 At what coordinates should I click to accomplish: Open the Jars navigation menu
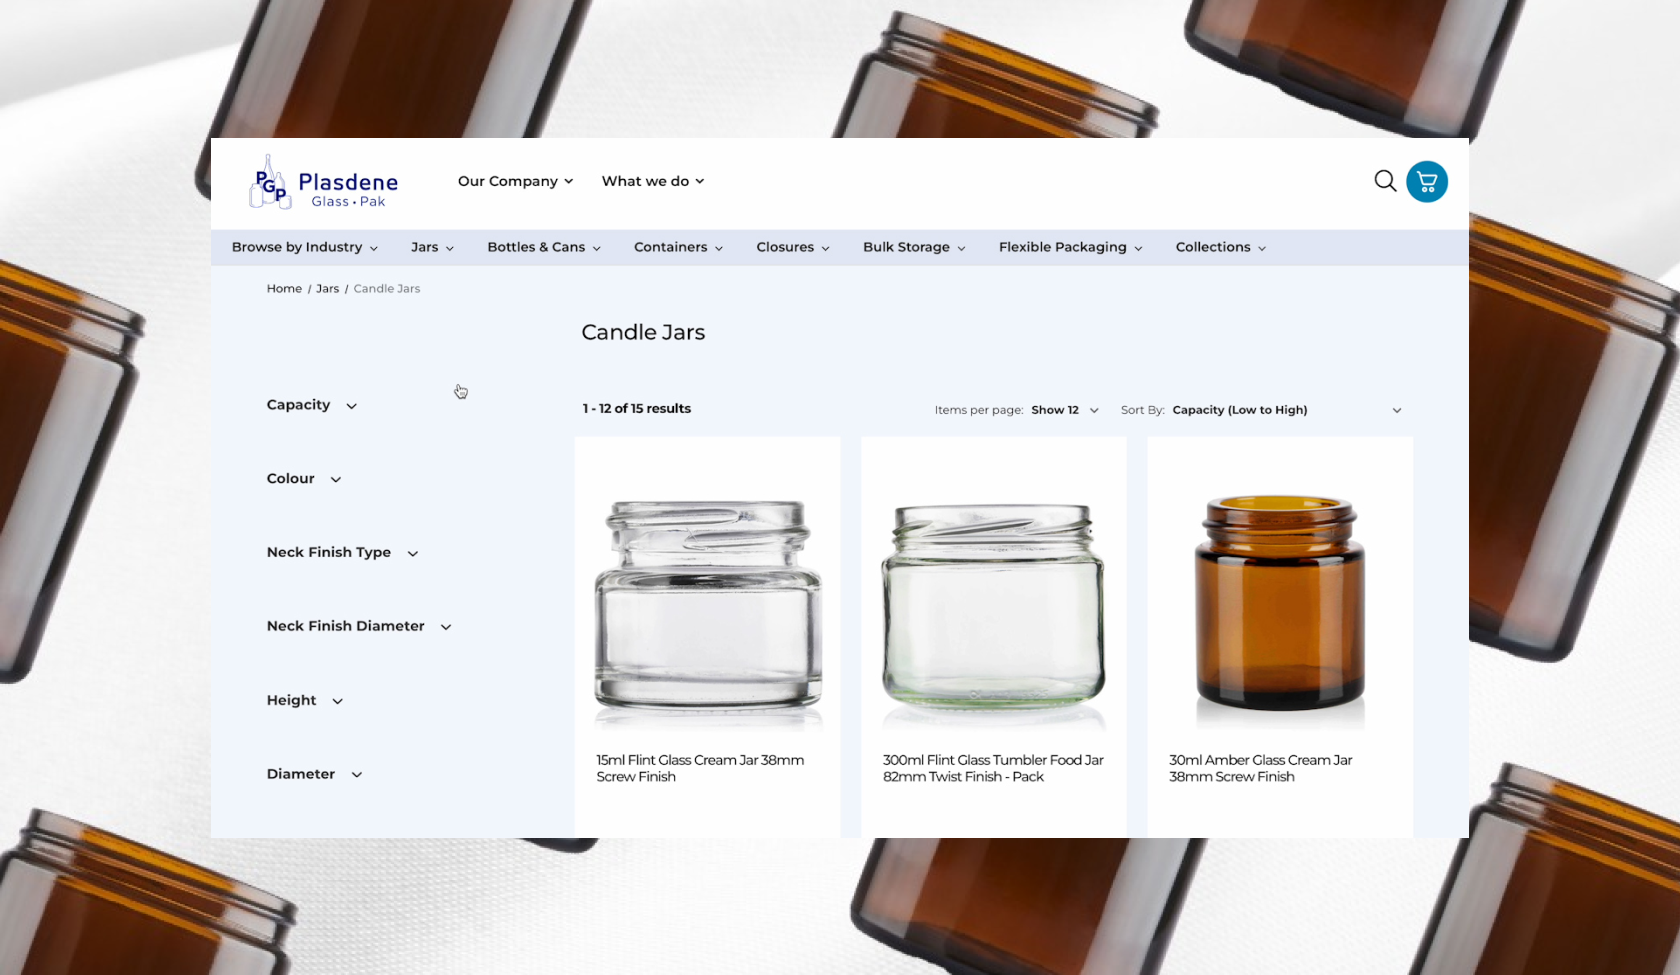pos(432,247)
